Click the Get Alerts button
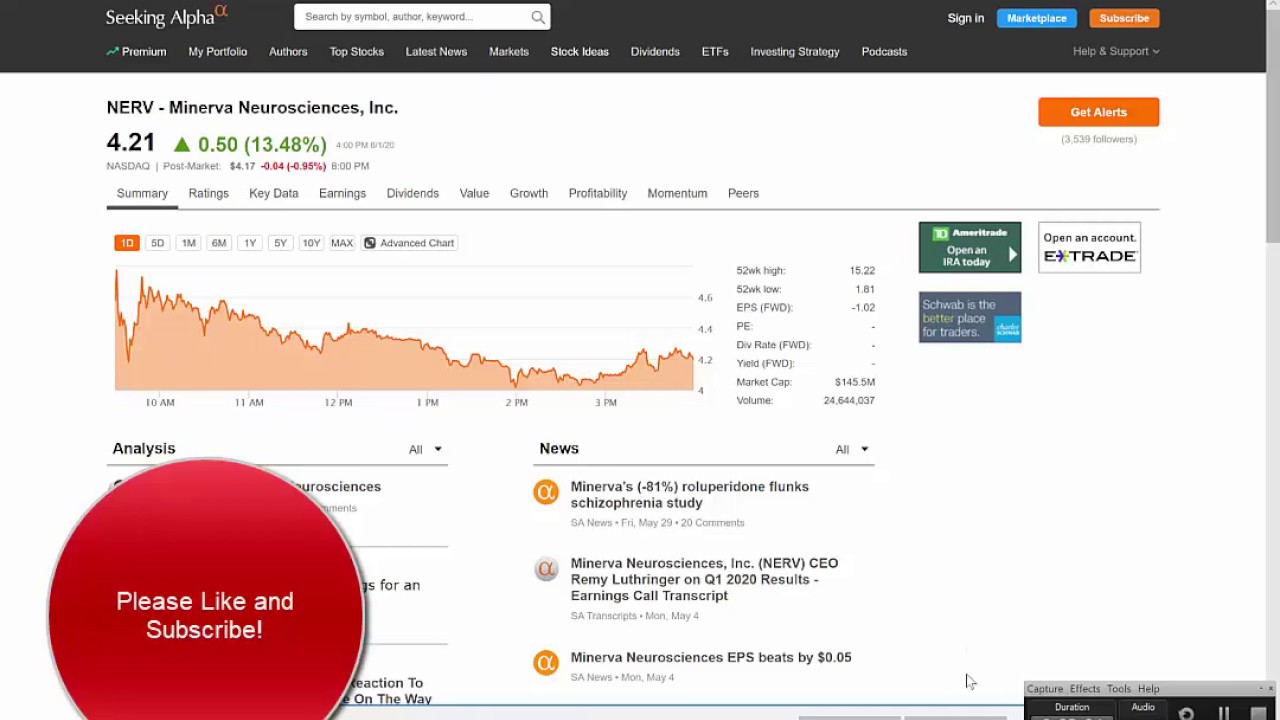1280x720 pixels. (1099, 112)
